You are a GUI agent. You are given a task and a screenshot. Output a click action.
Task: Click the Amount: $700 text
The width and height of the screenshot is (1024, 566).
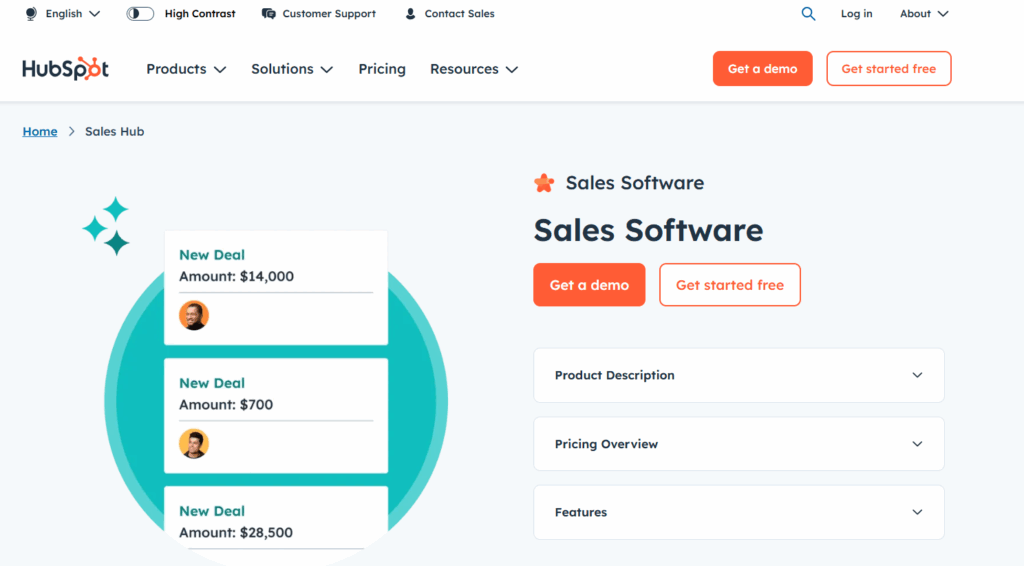(x=226, y=405)
